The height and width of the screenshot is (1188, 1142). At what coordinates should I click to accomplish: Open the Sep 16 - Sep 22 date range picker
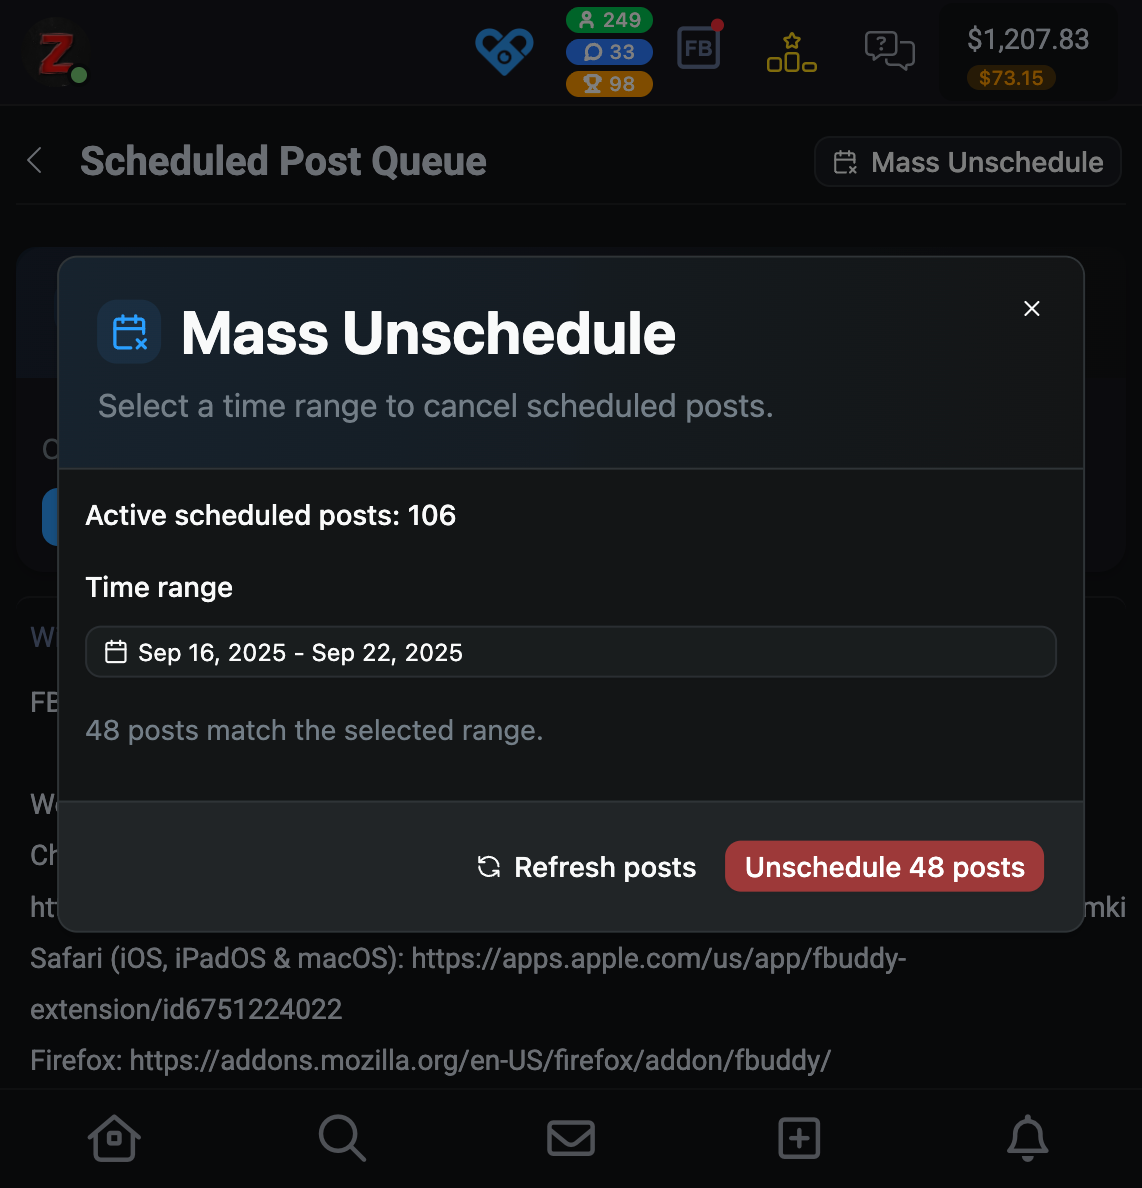point(571,651)
